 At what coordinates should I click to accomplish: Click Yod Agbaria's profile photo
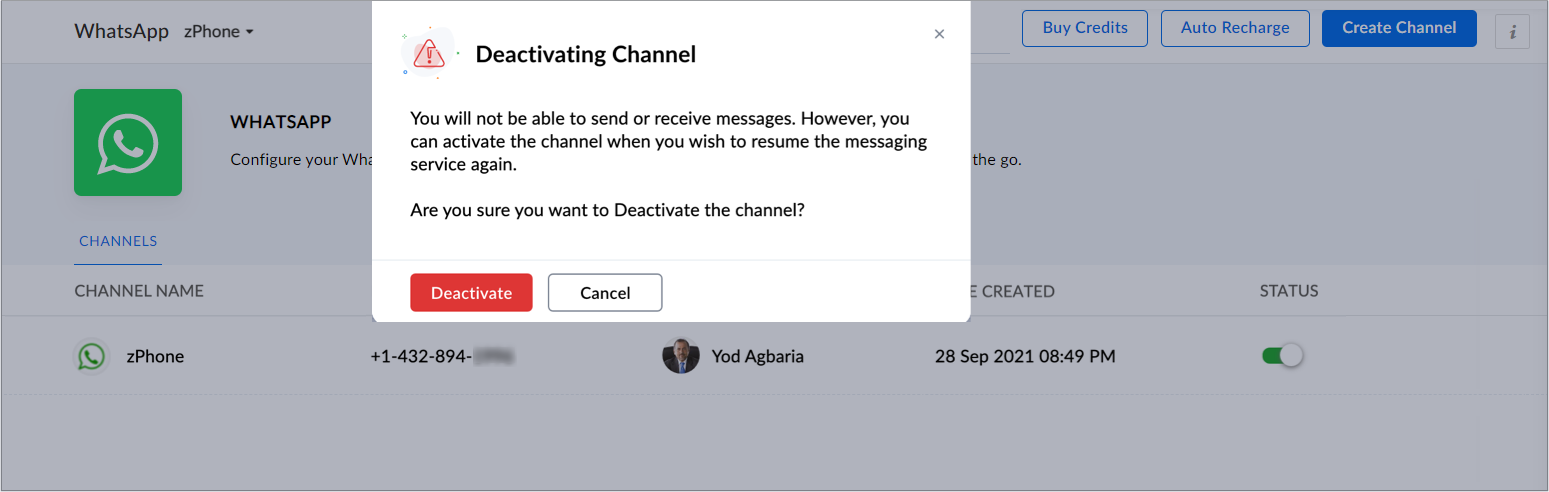tap(681, 356)
